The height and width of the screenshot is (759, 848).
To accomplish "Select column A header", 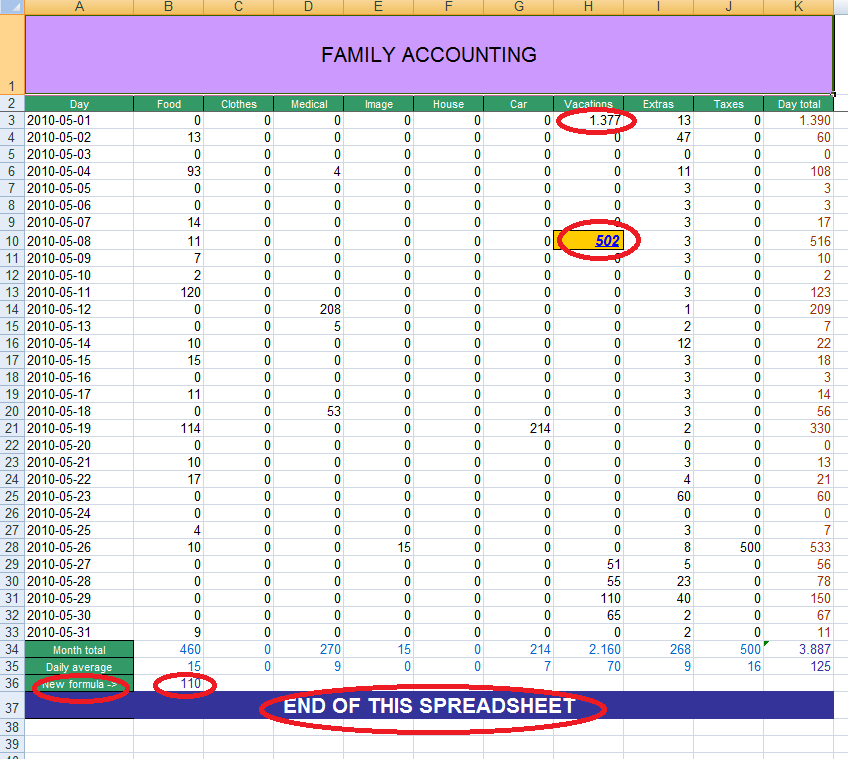I will (x=79, y=6).
